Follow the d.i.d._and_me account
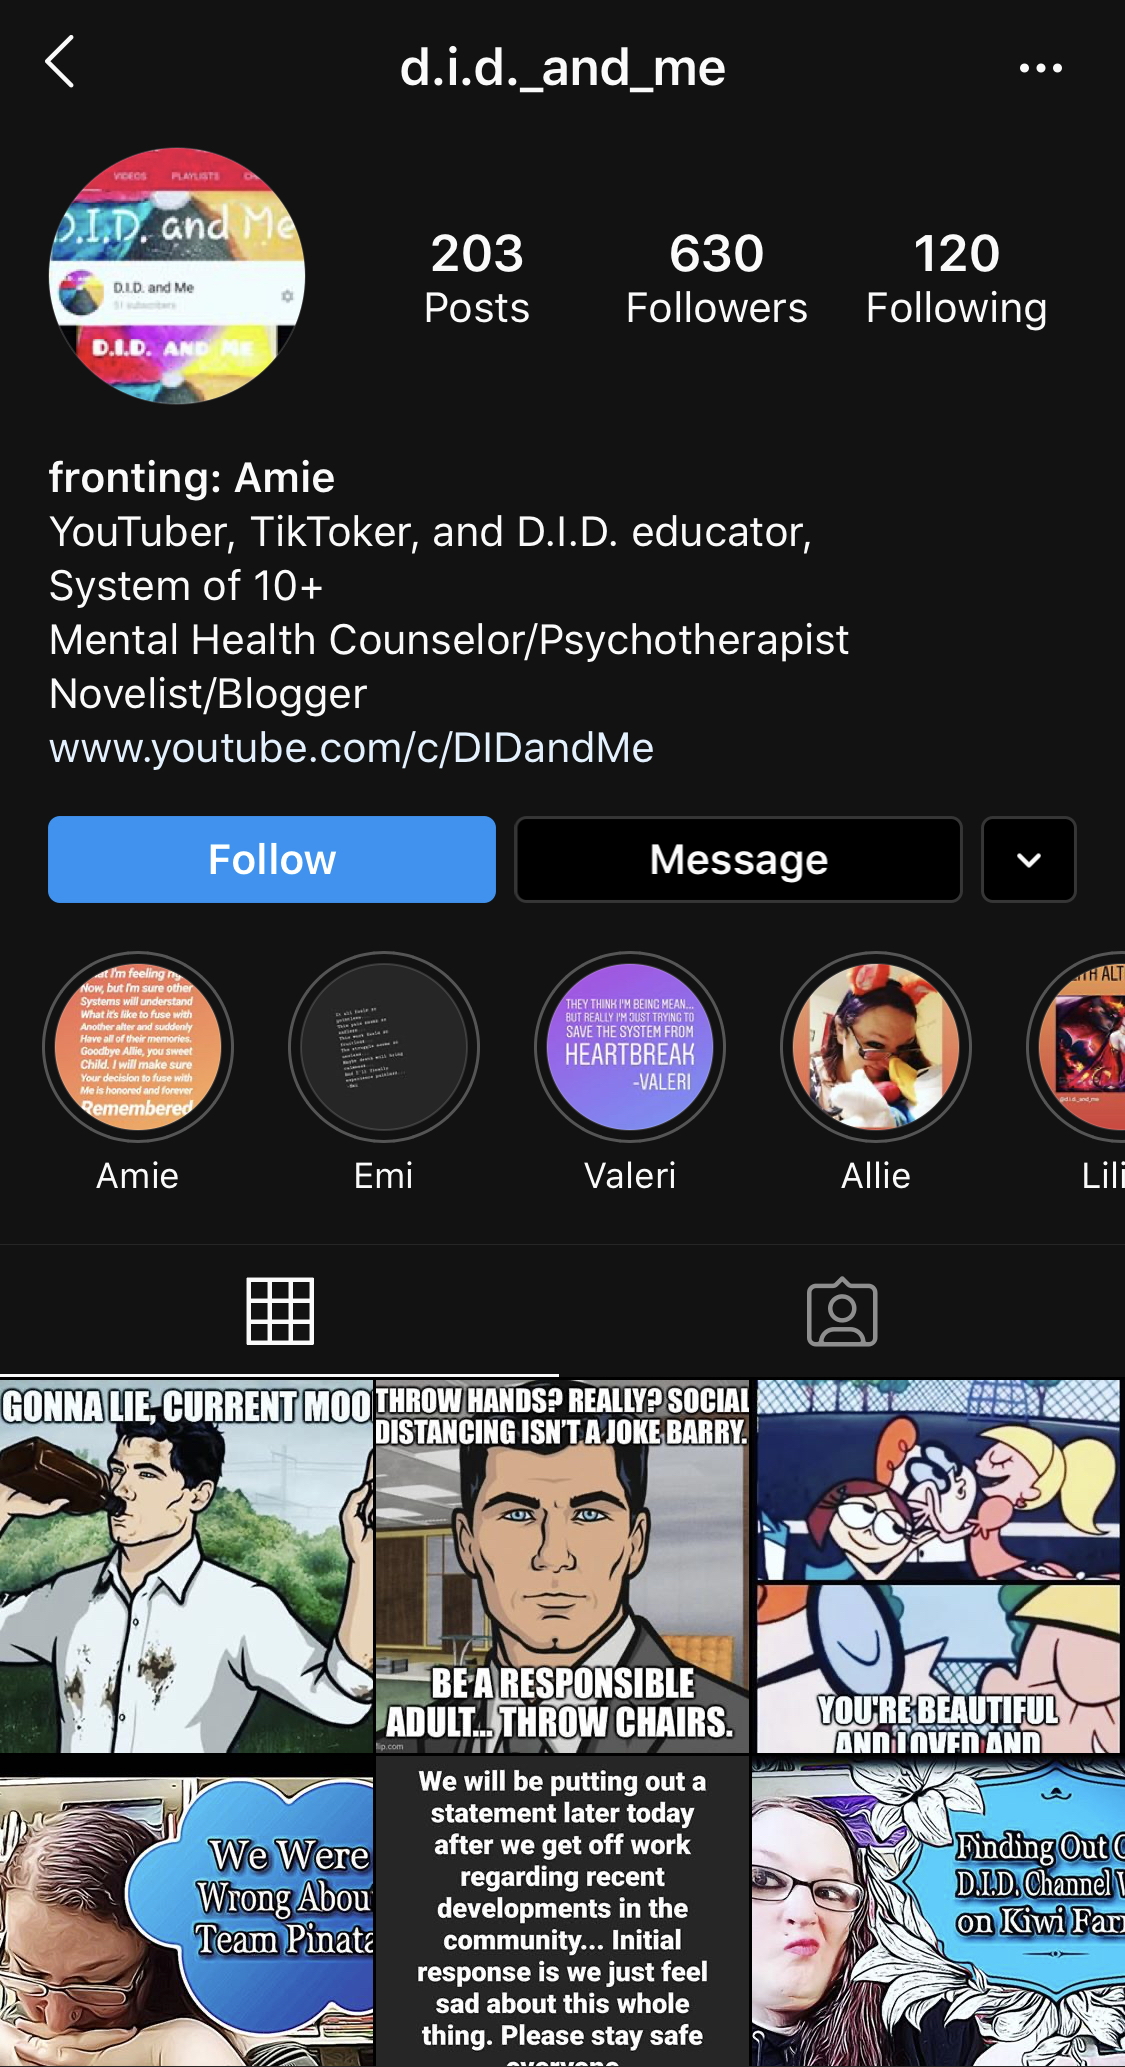The image size is (1125, 2067). tap(272, 860)
